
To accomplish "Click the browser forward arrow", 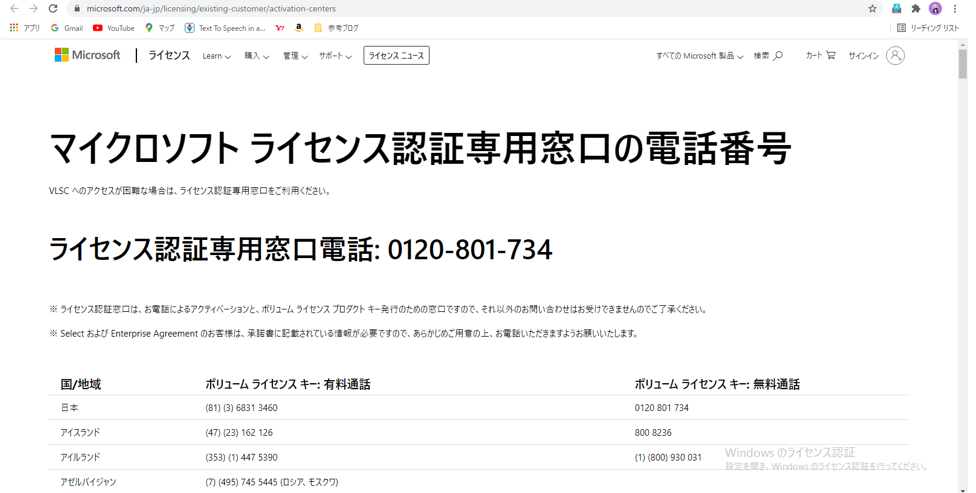I will (x=34, y=9).
